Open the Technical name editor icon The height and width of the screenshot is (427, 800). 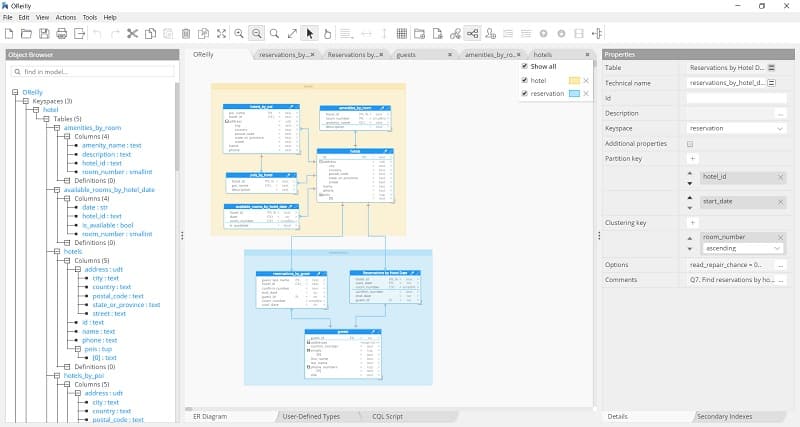tap(771, 83)
